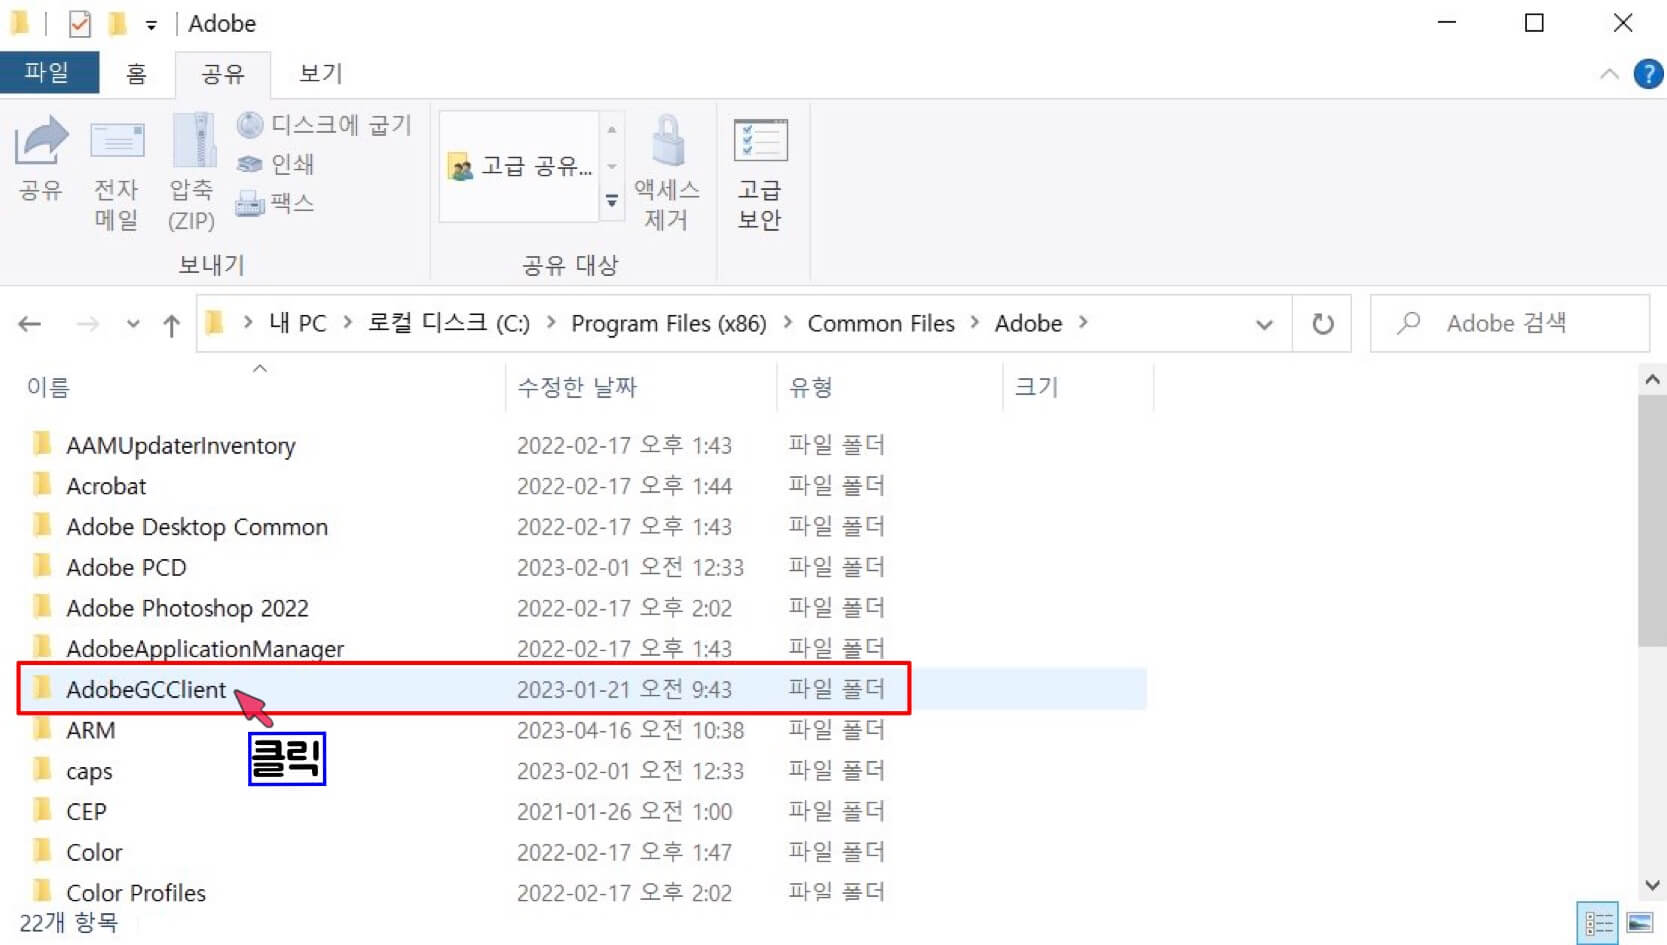Screen dimensions: 1667x945
Task: Select the Color Profiles folder
Action: pos(136,893)
